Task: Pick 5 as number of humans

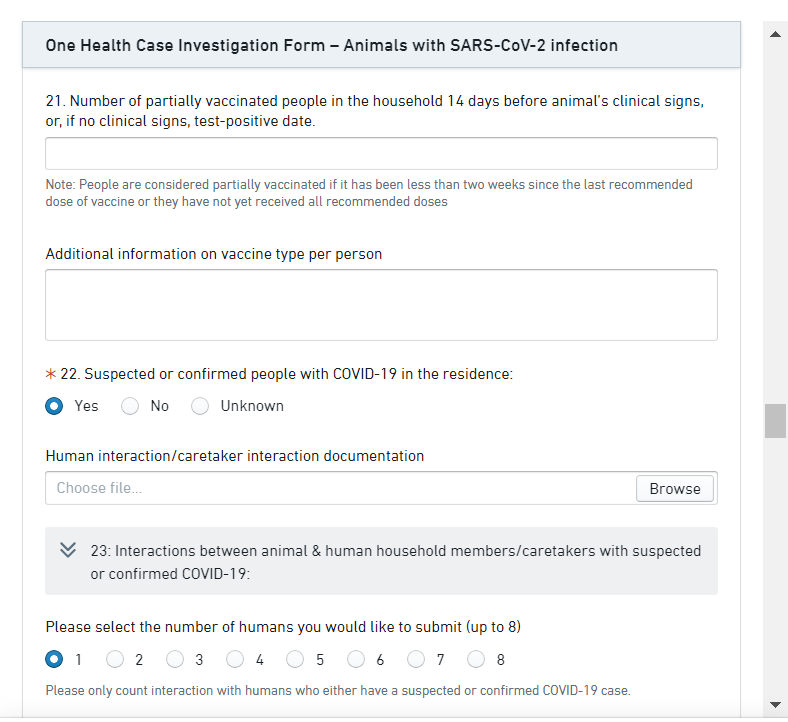Action: (295, 659)
